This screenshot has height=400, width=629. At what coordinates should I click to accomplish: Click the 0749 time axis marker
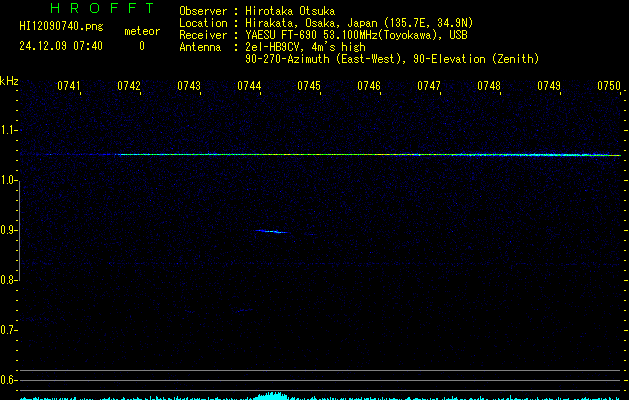549,86
